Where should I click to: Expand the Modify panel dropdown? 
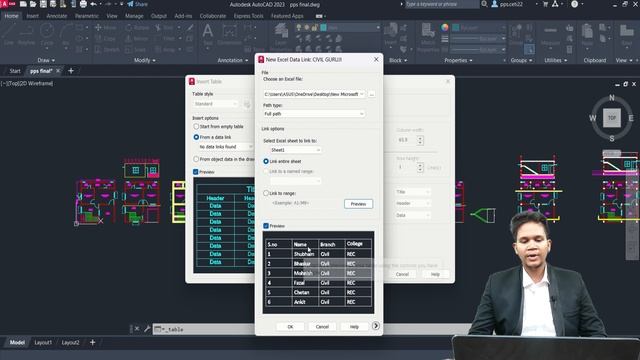point(144,60)
